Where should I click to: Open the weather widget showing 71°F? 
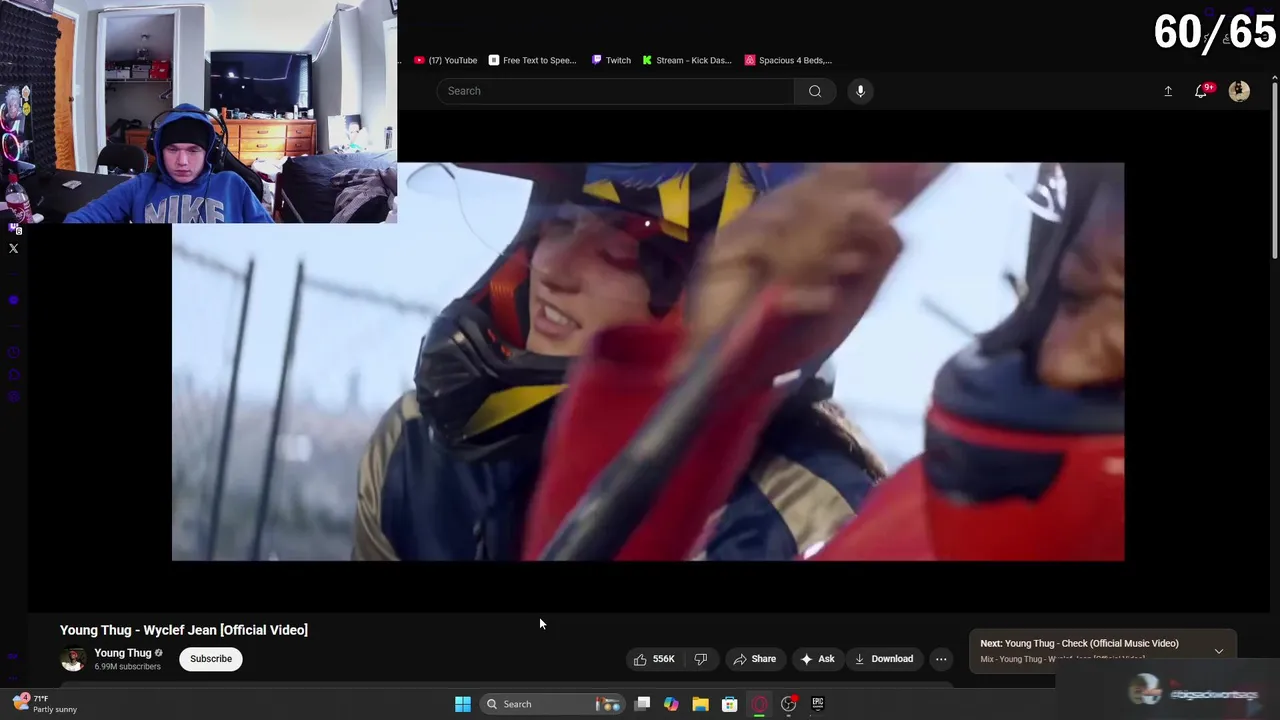pyautogui.click(x=45, y=704)
